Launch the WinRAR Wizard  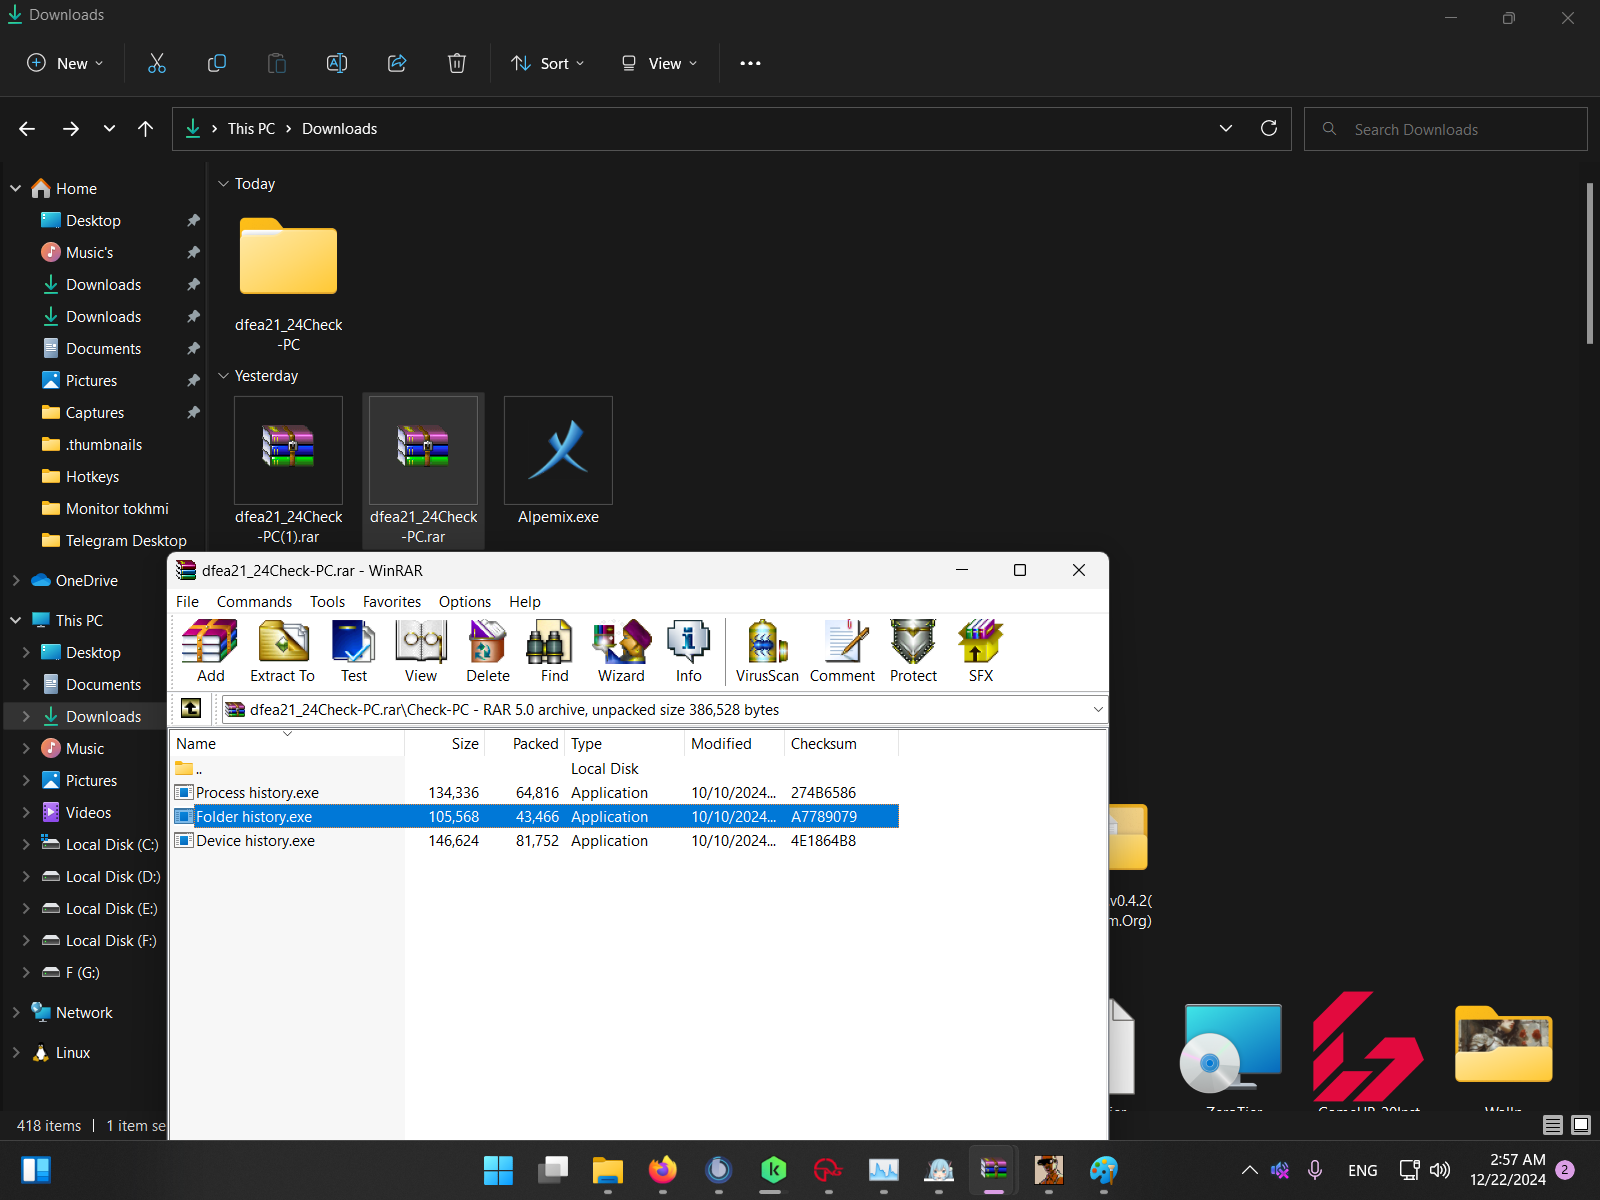pos(621,651)
